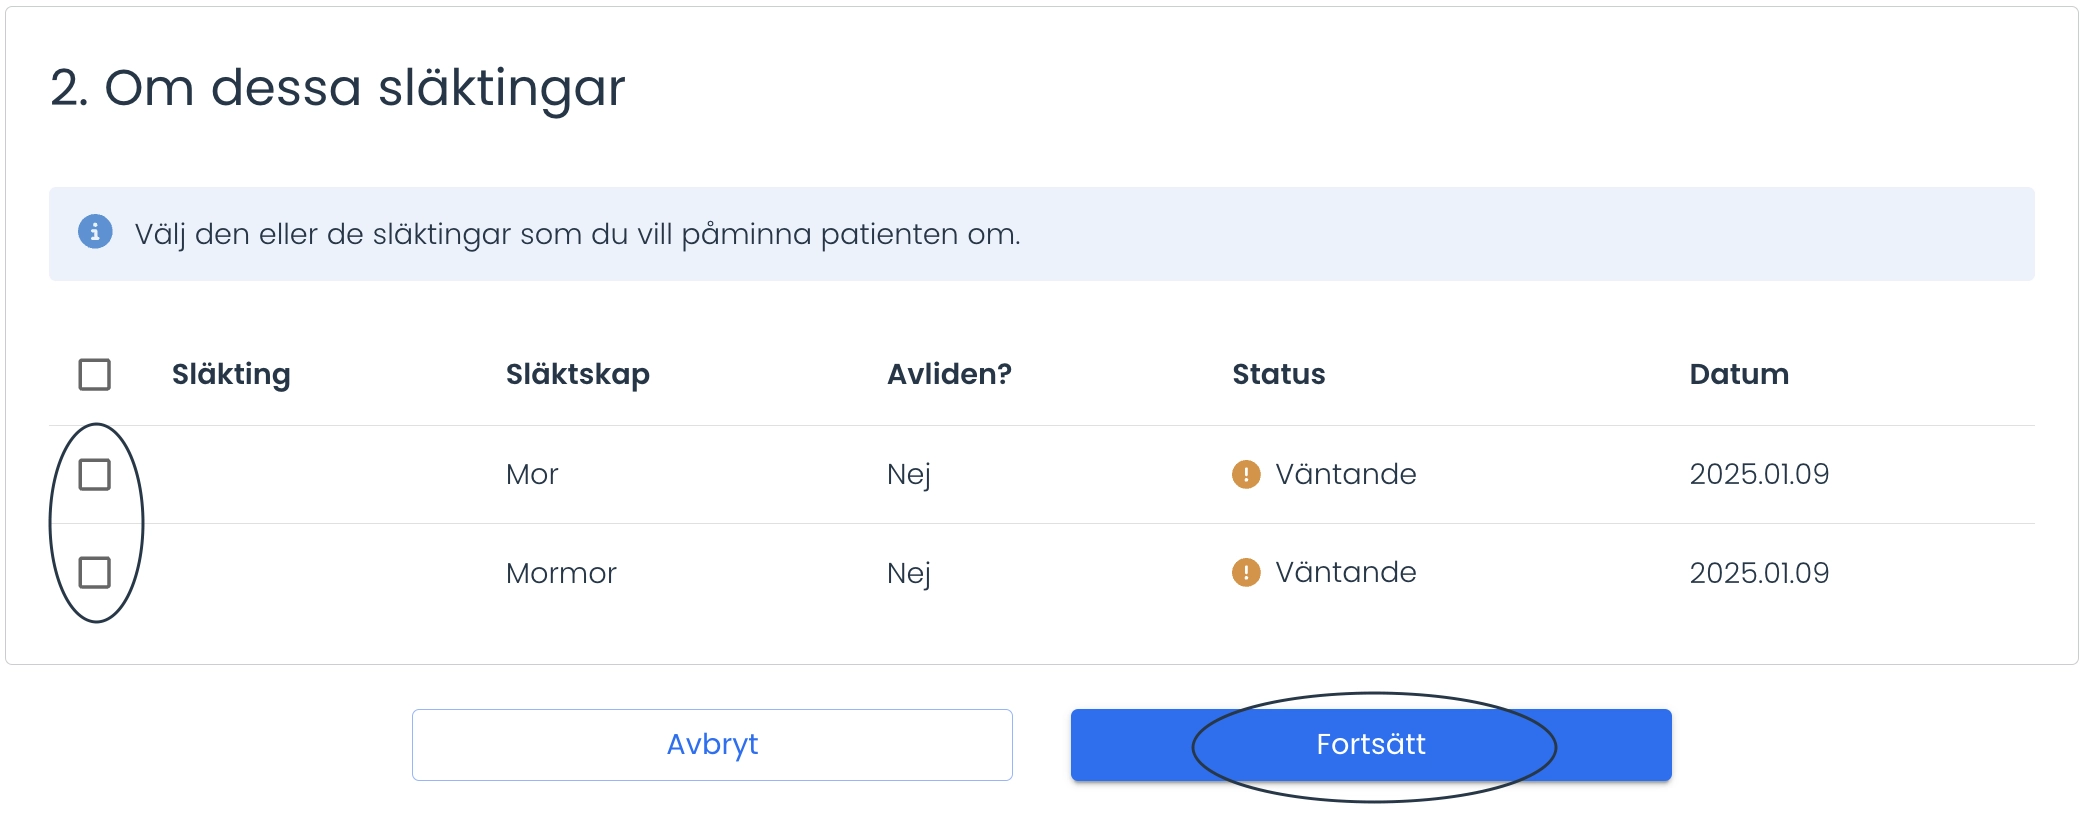This screenshot has width=2084, height=820.
Task: Check the checkbox for the Mormor relative
Action: tap(95, 572)
